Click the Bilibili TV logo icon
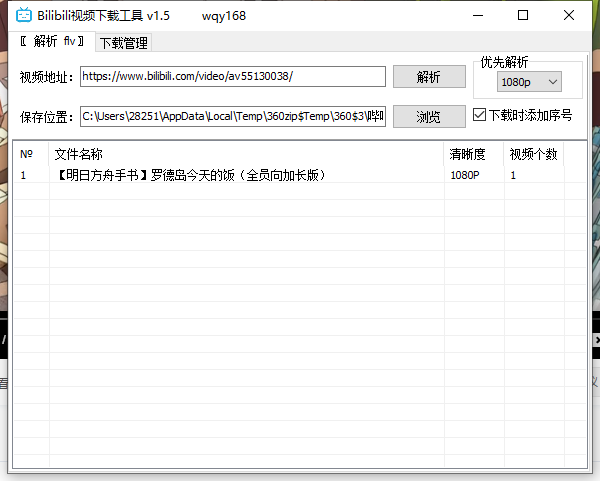The width and height of the screenshot is (600, 481). coord(24,15)
